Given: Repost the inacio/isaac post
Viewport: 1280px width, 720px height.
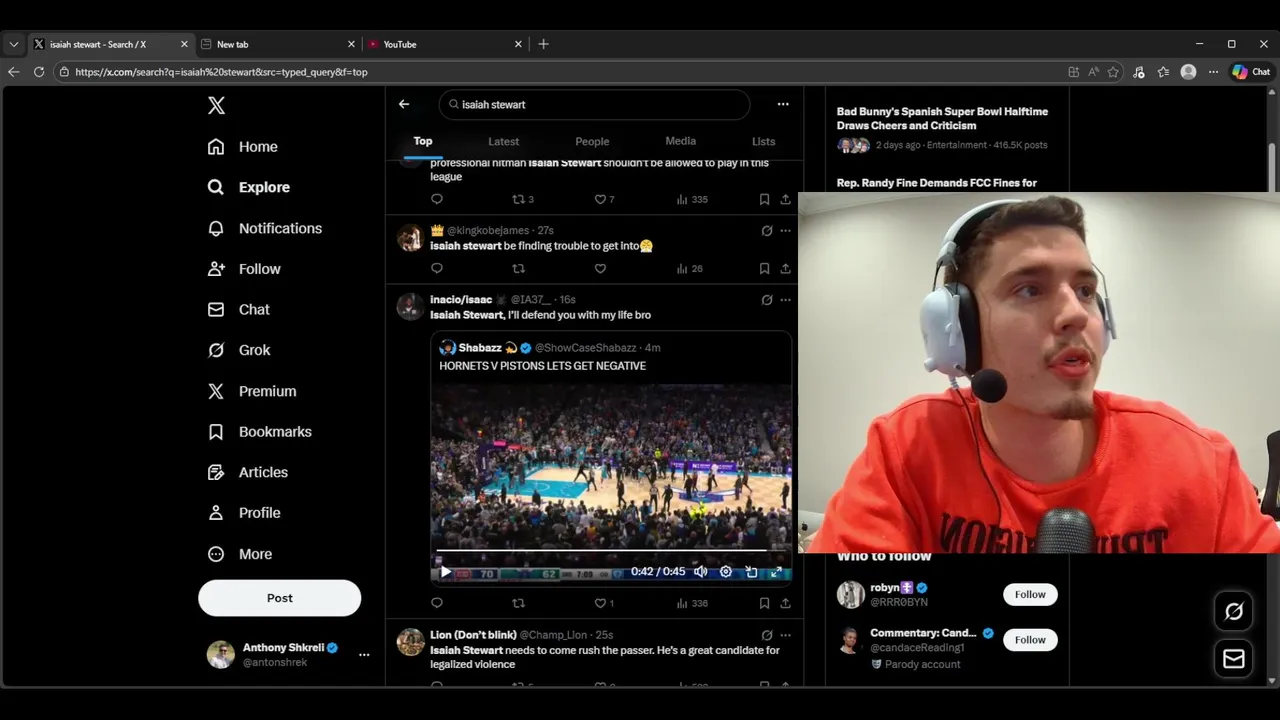Looking at the screenshot, I should [x=518, y=603].
